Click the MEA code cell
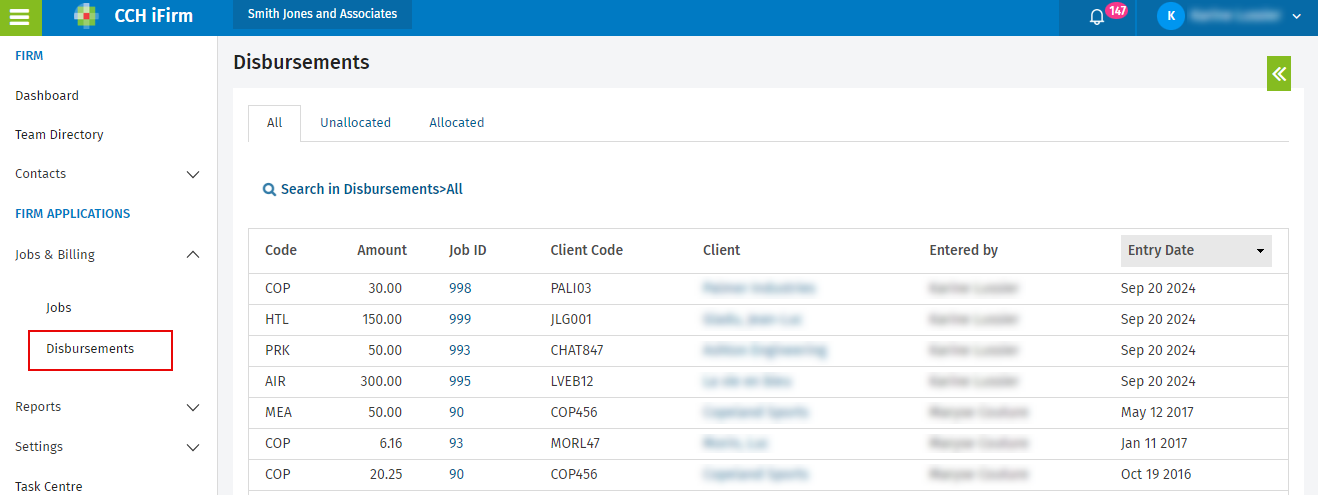The height and width of the screenshot is (495, 1318). point(279,412)
